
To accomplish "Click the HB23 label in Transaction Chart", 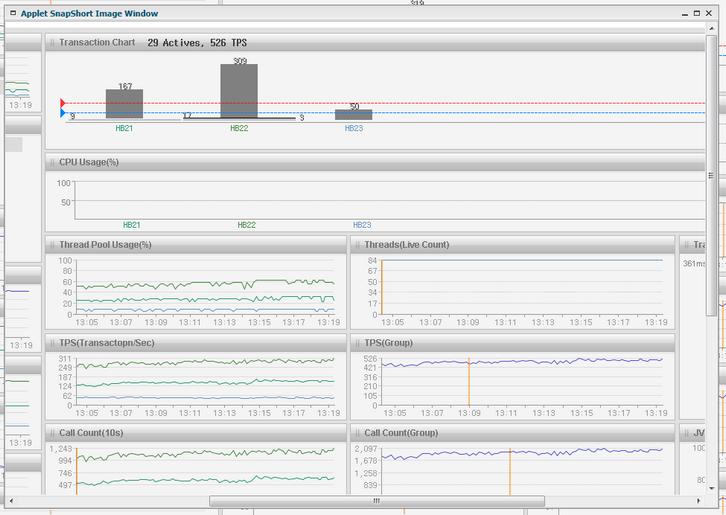I will 354,128.
